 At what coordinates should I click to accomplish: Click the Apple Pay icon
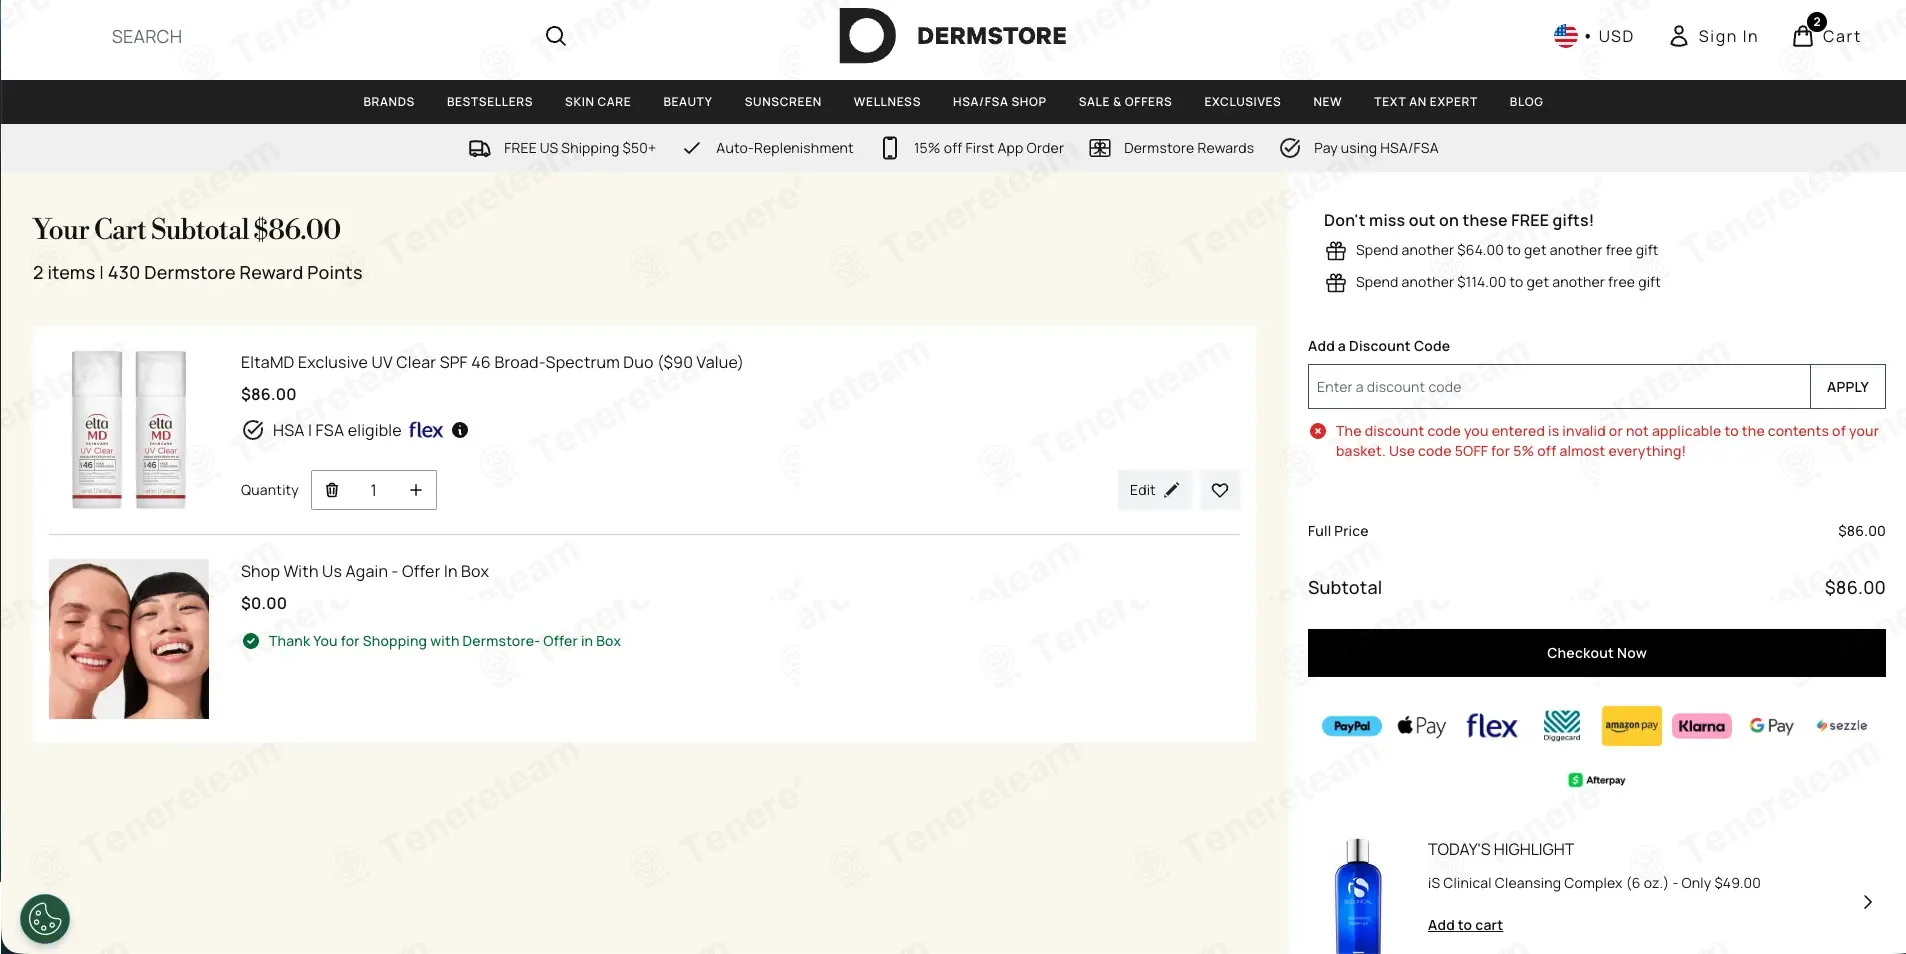[1422, 726]
